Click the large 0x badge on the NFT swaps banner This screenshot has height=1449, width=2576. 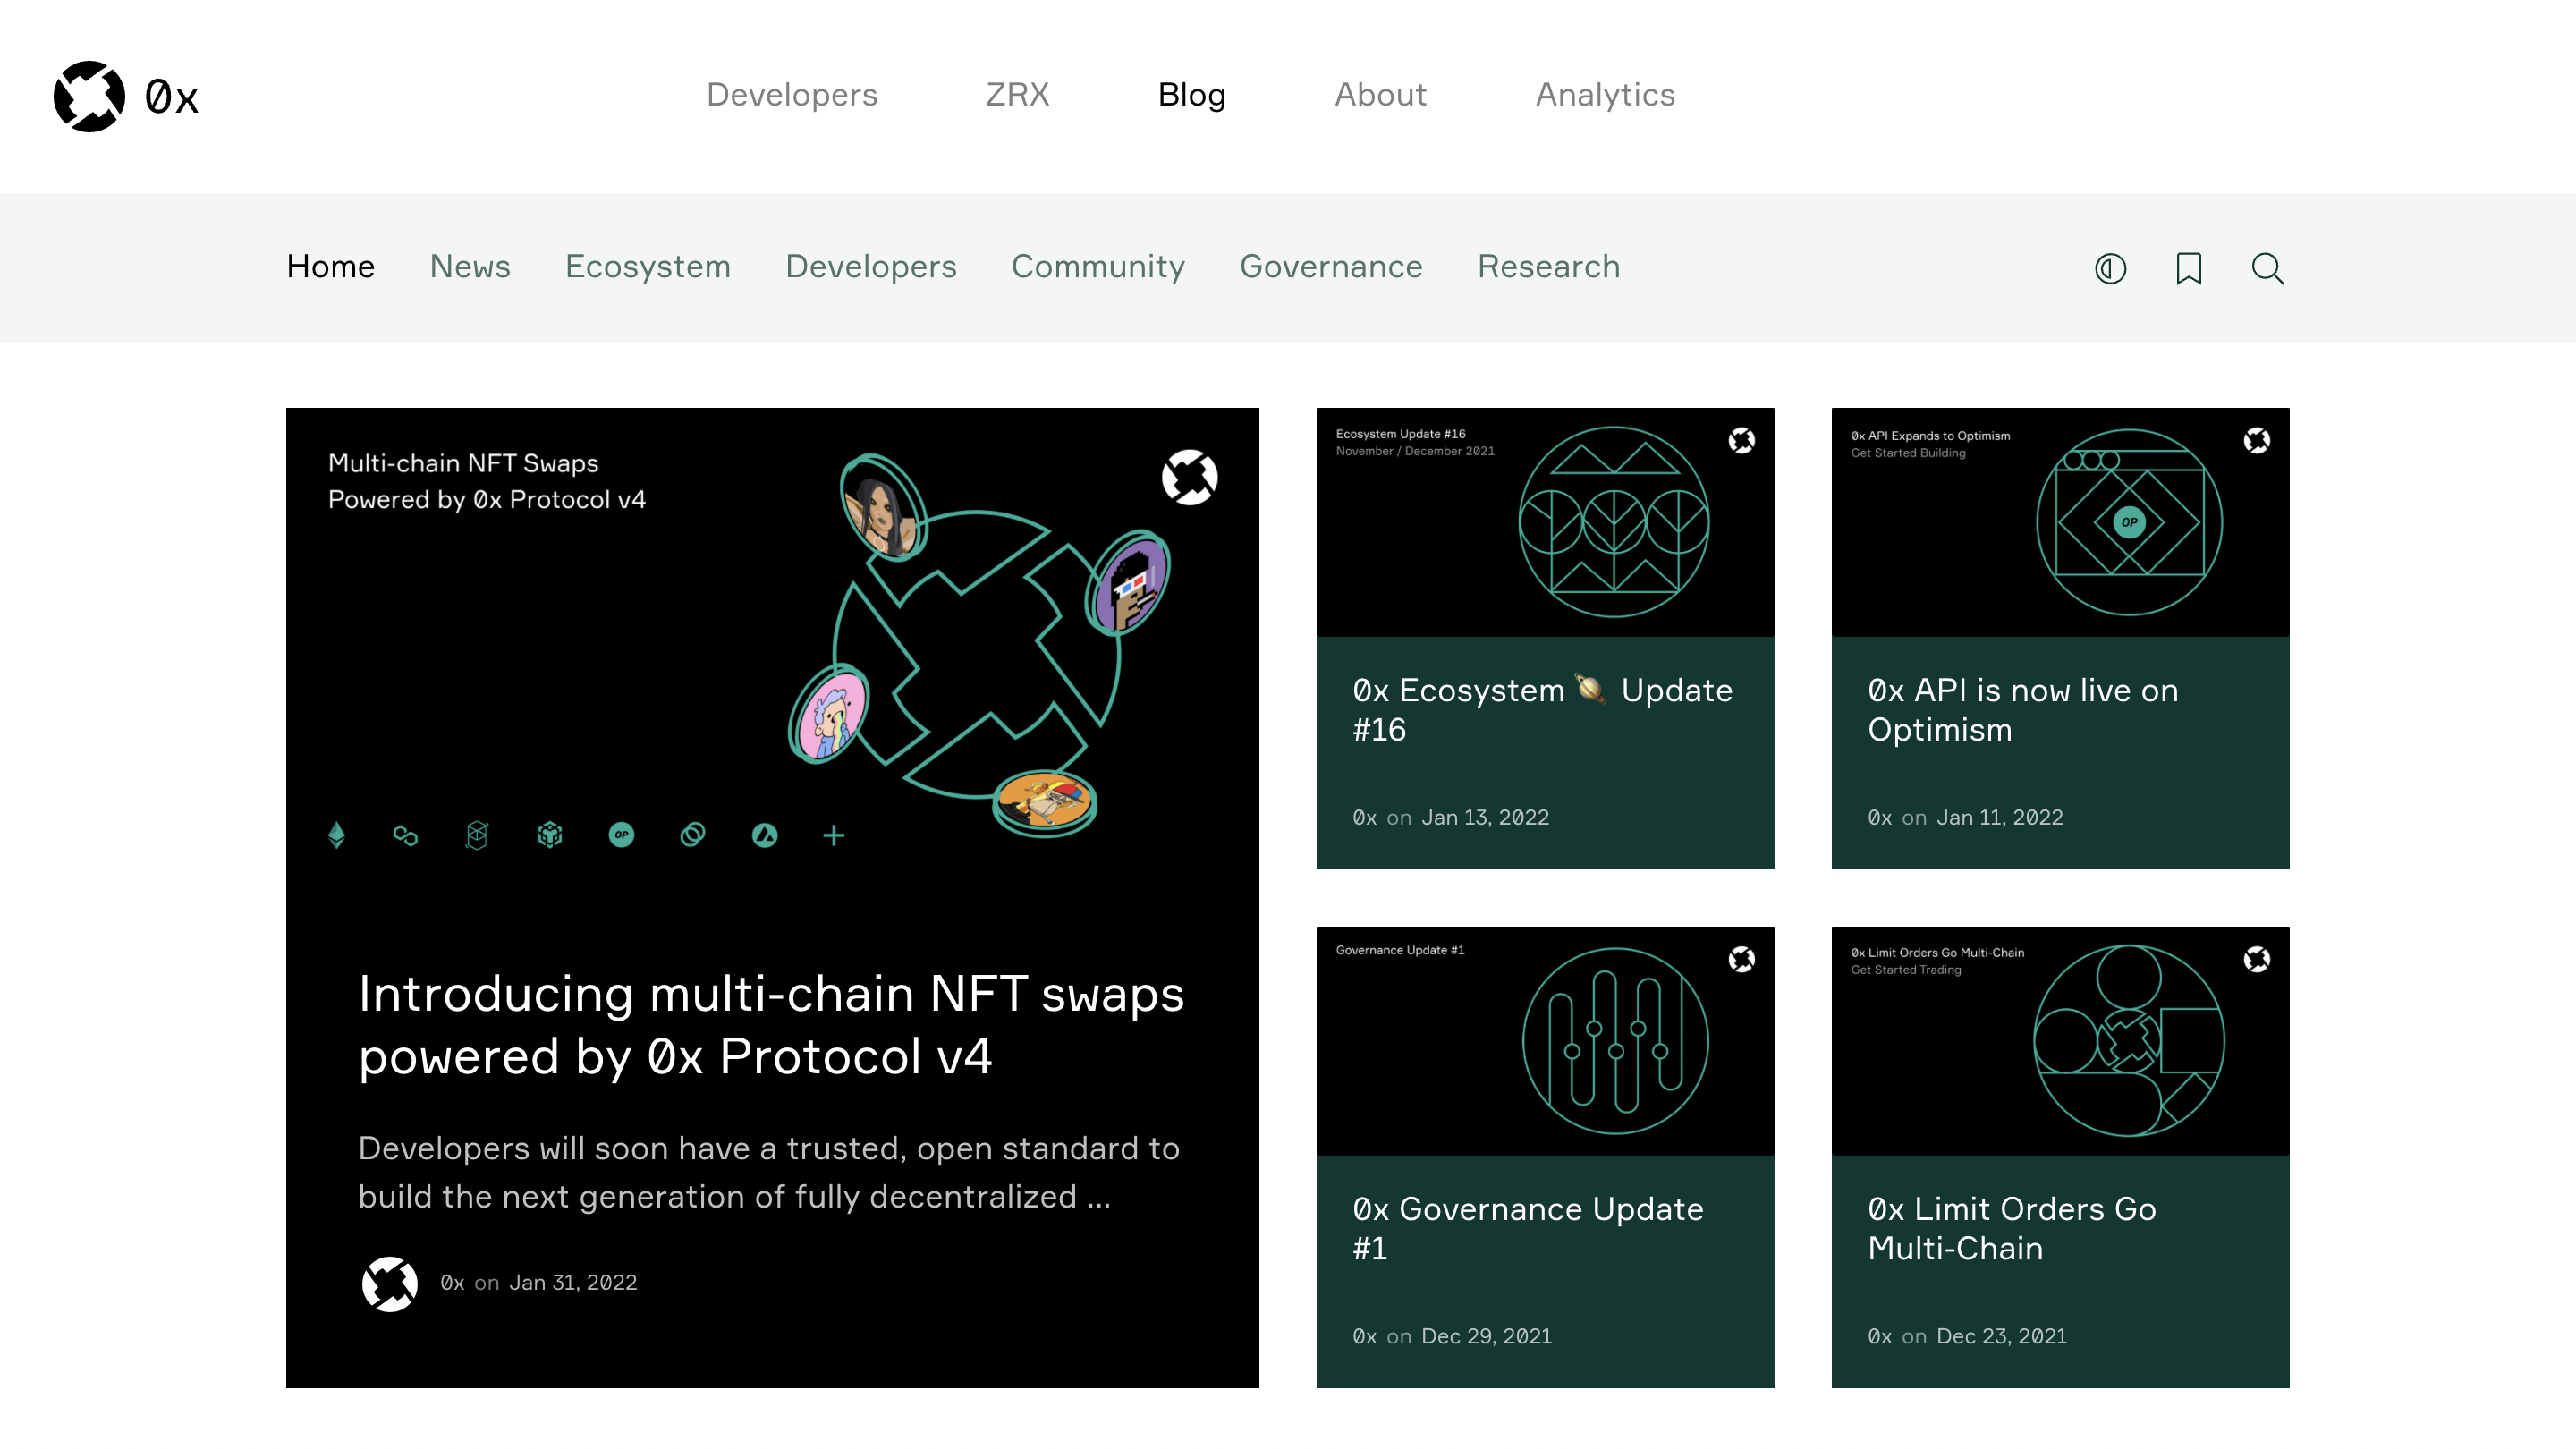tap(1189, 477)
